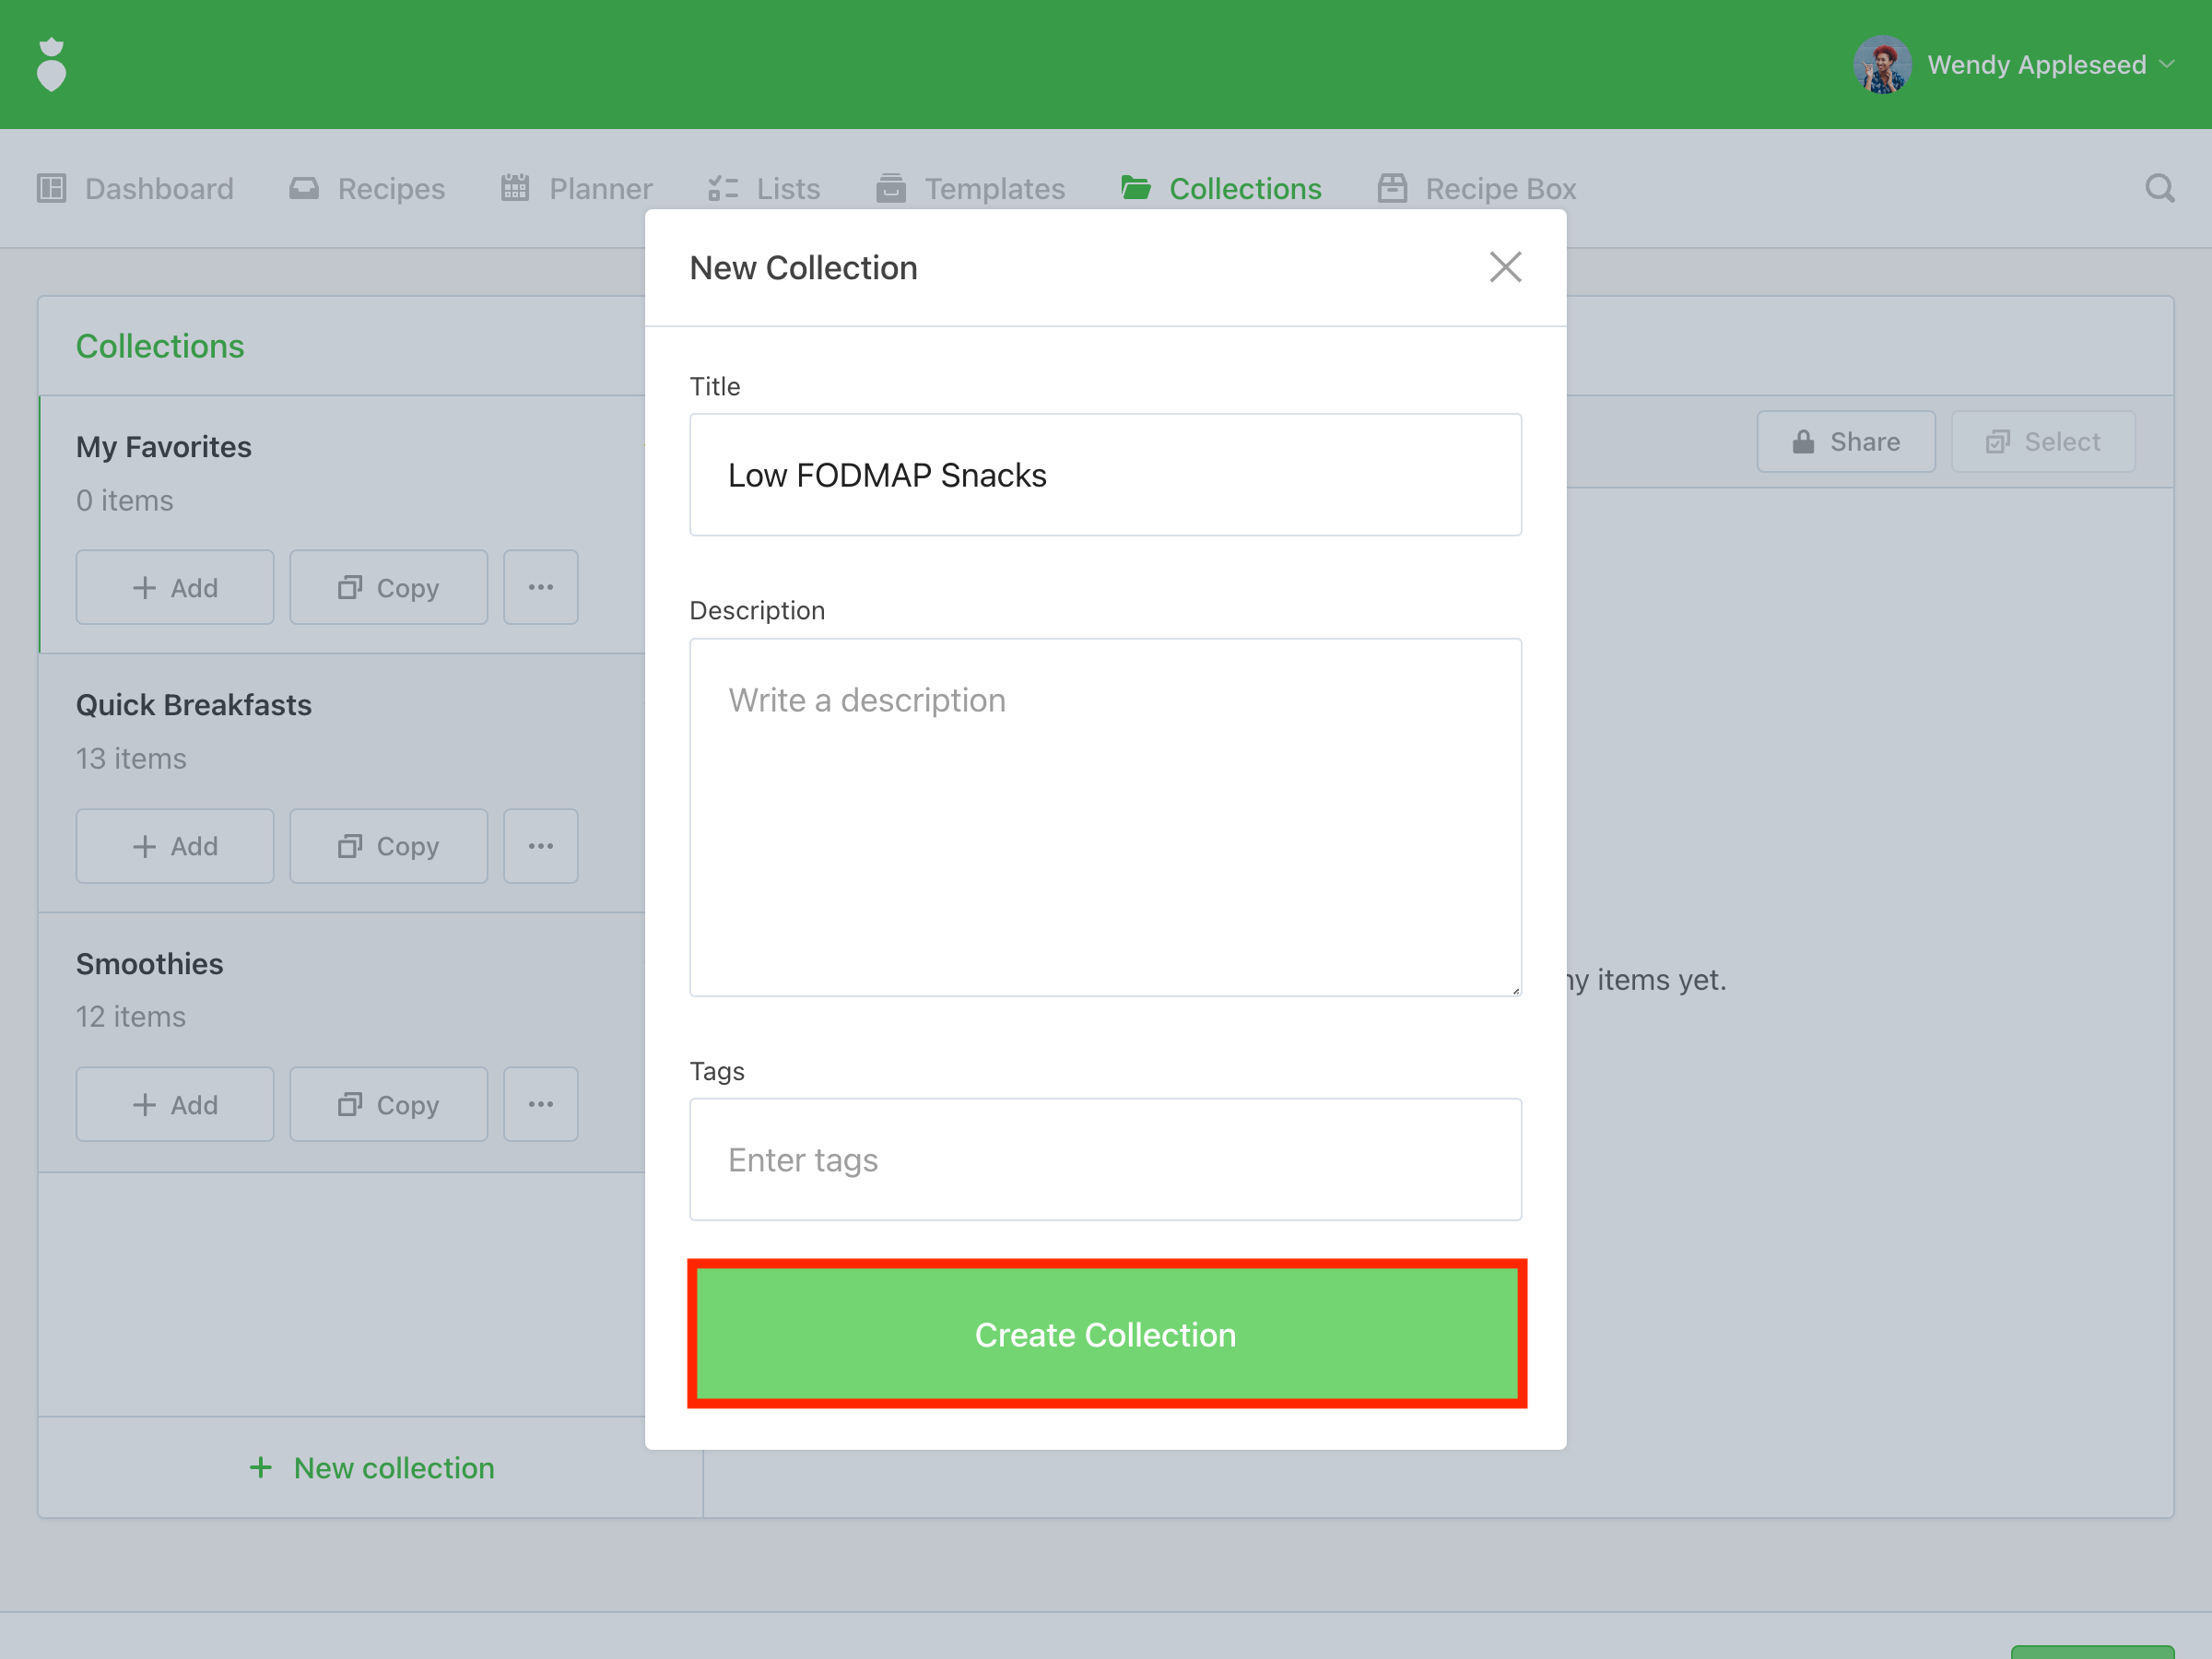The width and height of the screenshot is (2212, 1659).
Task: Expand the Wendy Appleseed account dropdown
Action: (x=2166, y=65)
